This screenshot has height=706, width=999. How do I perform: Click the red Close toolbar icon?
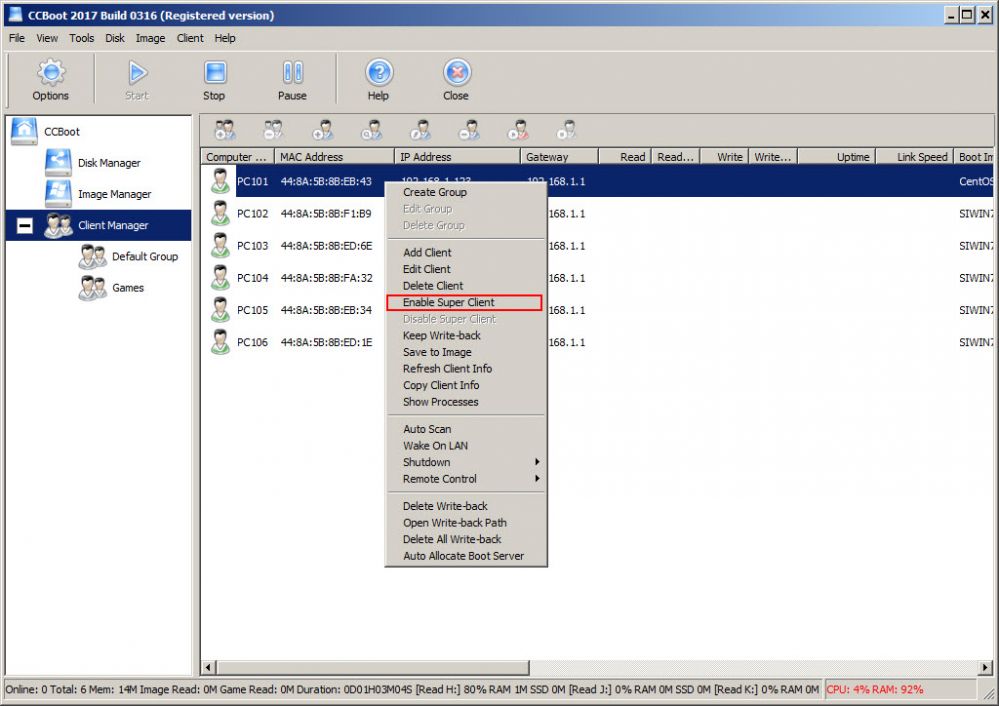(x=456, y=80)
